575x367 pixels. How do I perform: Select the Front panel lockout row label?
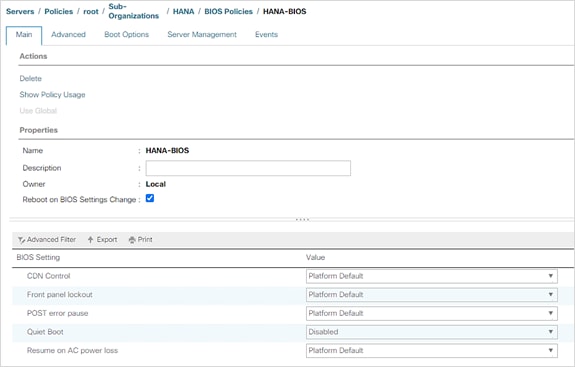pos(59,295)
